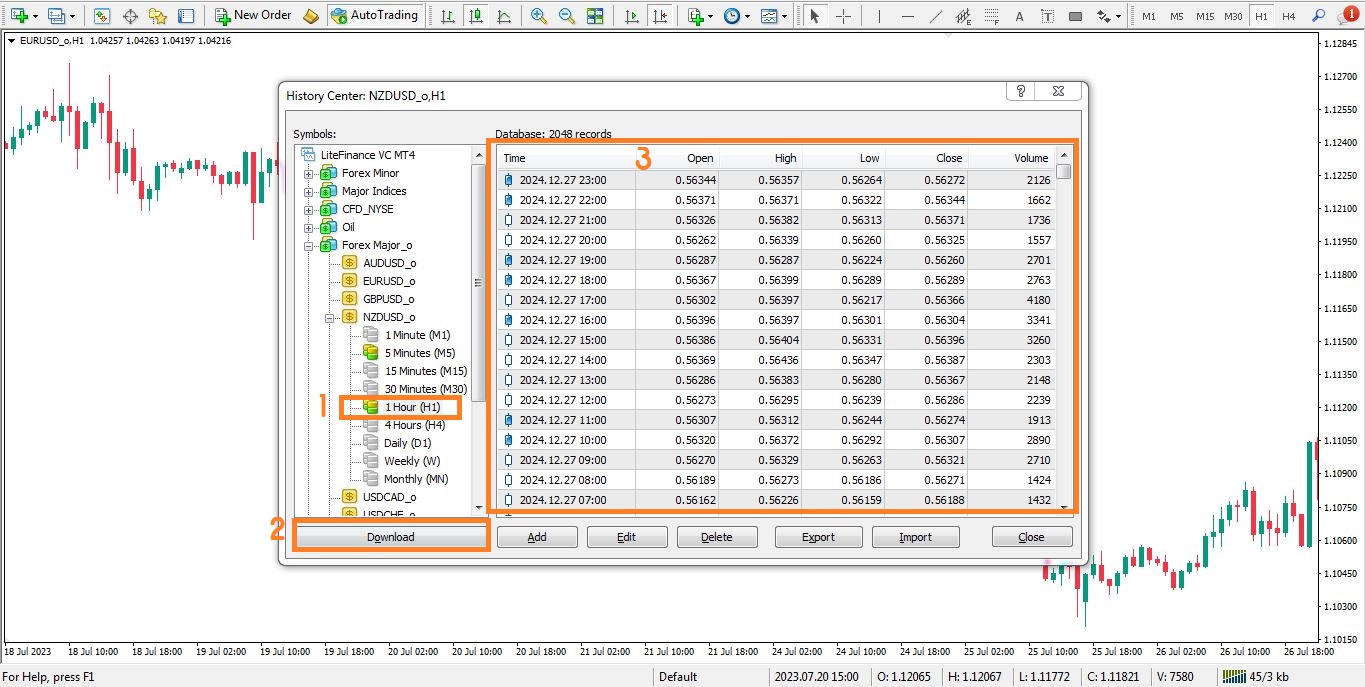Open the indicators list dropdown arrow

click(710, 16)
